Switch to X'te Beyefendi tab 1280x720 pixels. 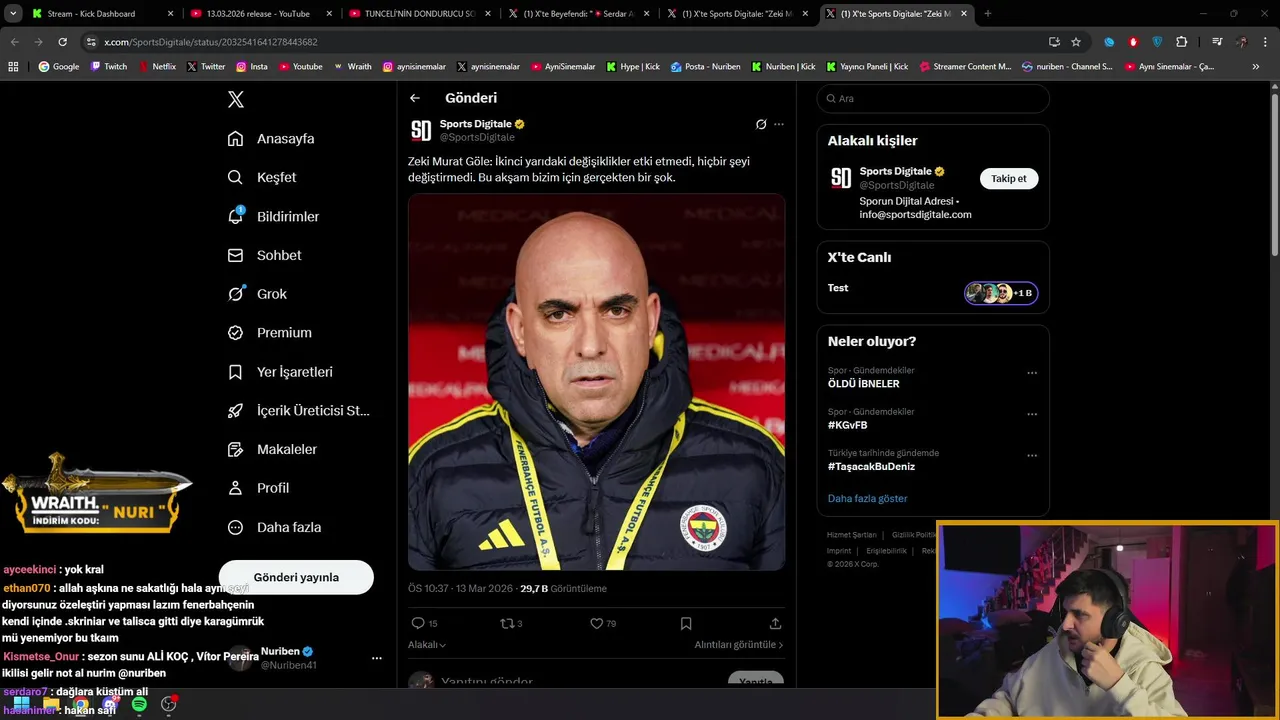pyautogui.click(x=580, y=14)
